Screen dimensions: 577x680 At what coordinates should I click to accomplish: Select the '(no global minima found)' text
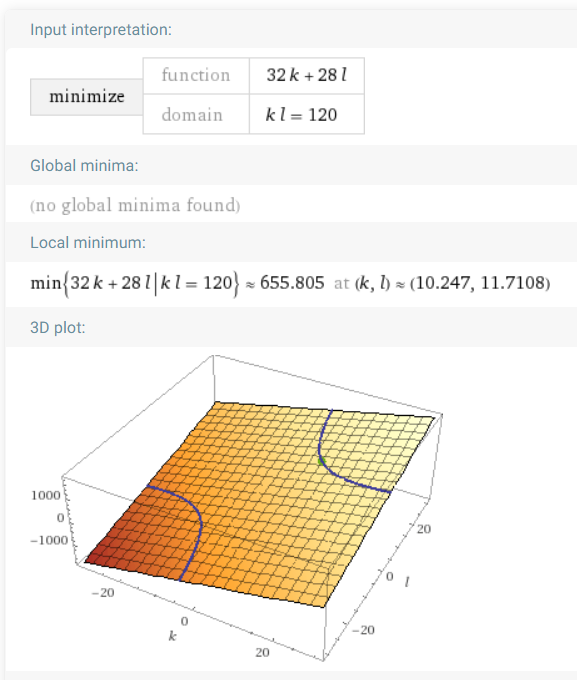point(135,205)
